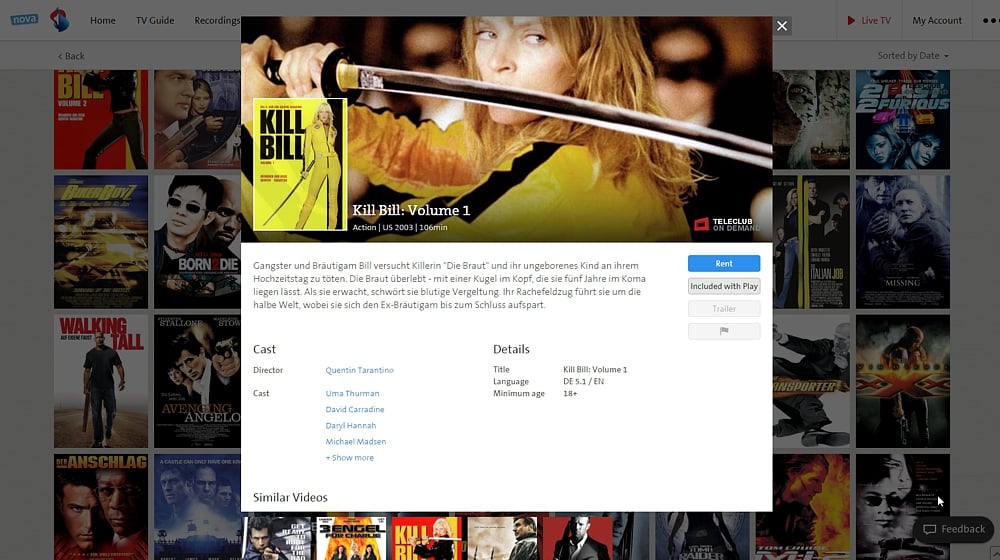The height and width of the screenshot is (560, 1000).
Task: Open the 3 Engel für Charlie similar video
Action: click(351, 538)
